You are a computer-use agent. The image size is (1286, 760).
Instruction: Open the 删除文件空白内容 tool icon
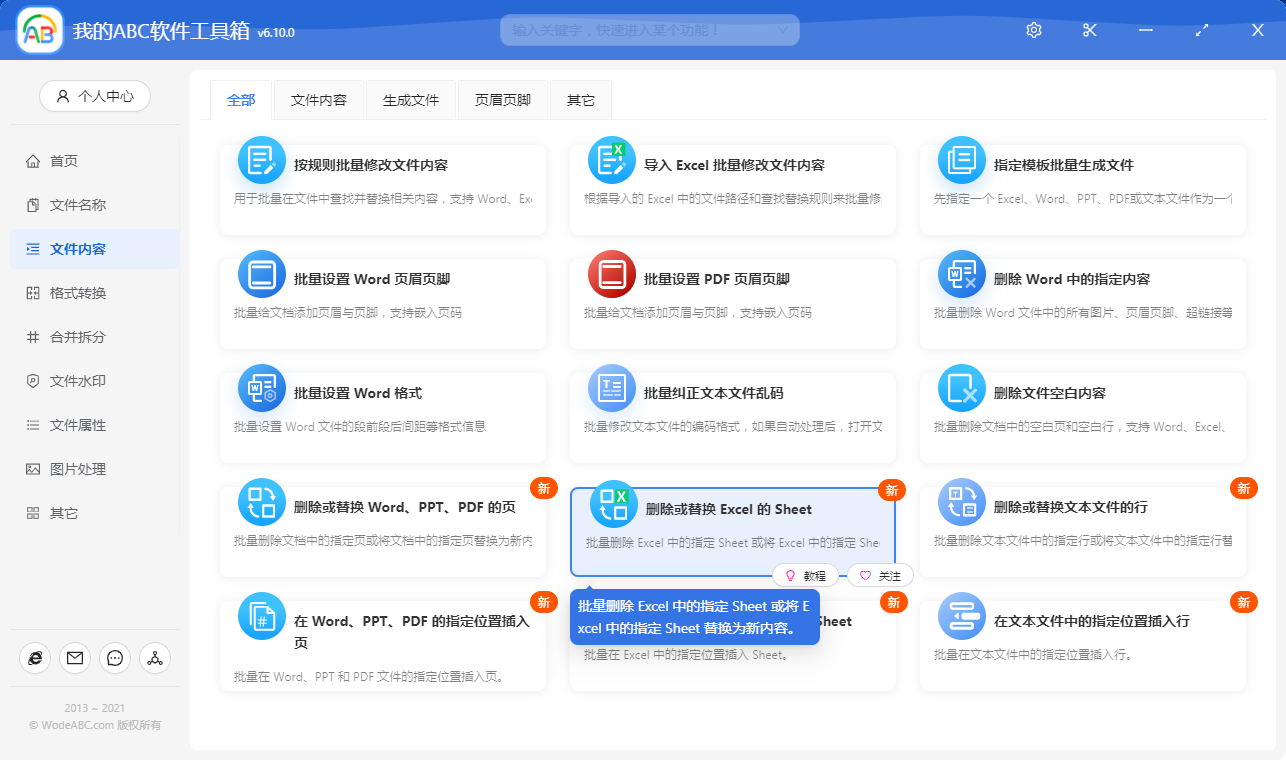tap(961, 387)
